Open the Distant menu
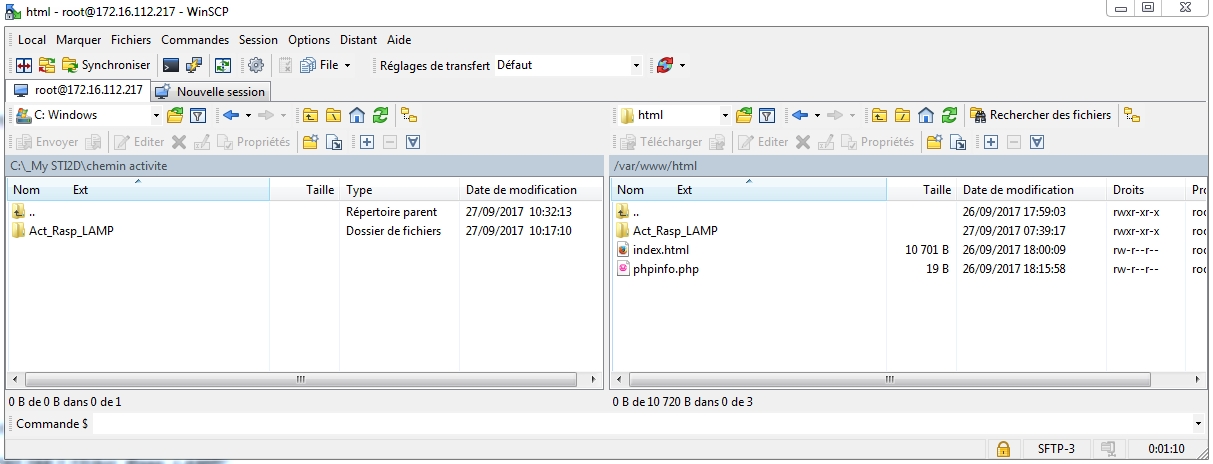Viewport: 1213px width, 464px height. pyautogui.click(x=358, y=40)
